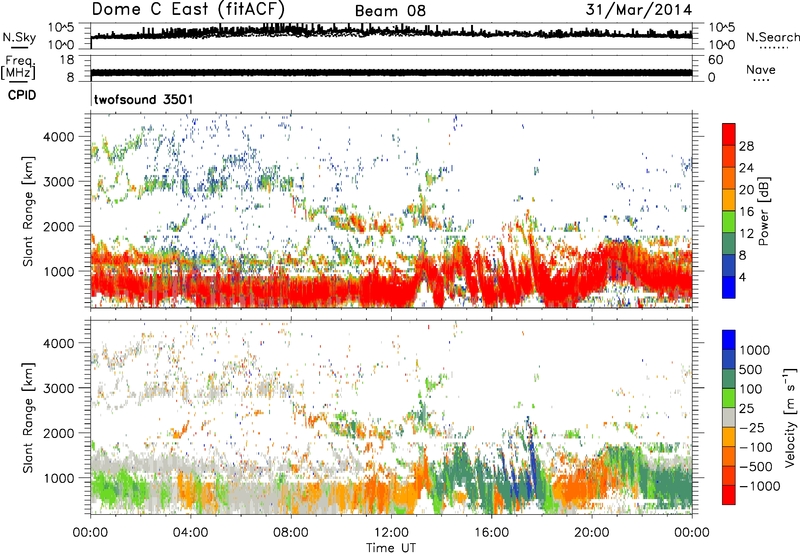Select the gray segment of Velocity colorbar
The image size is (800, 554).
tap(729, 418)
